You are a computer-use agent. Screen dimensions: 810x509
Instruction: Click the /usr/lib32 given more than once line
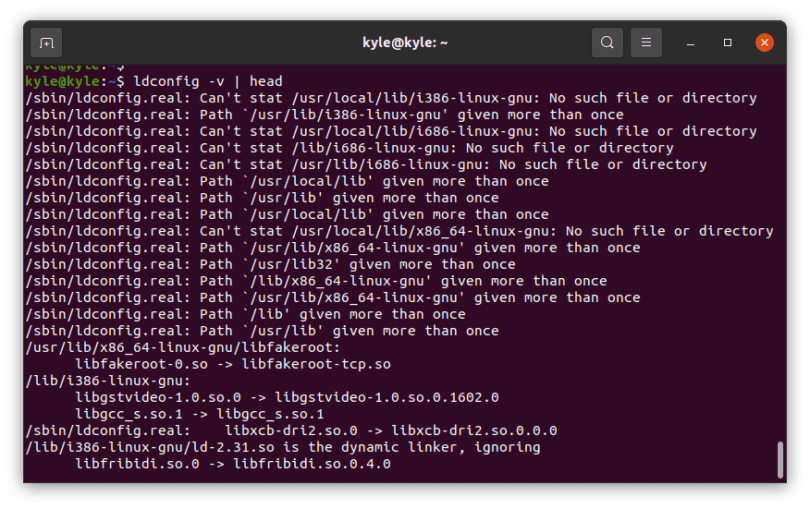pyautogui.click(x=270, y=264)
